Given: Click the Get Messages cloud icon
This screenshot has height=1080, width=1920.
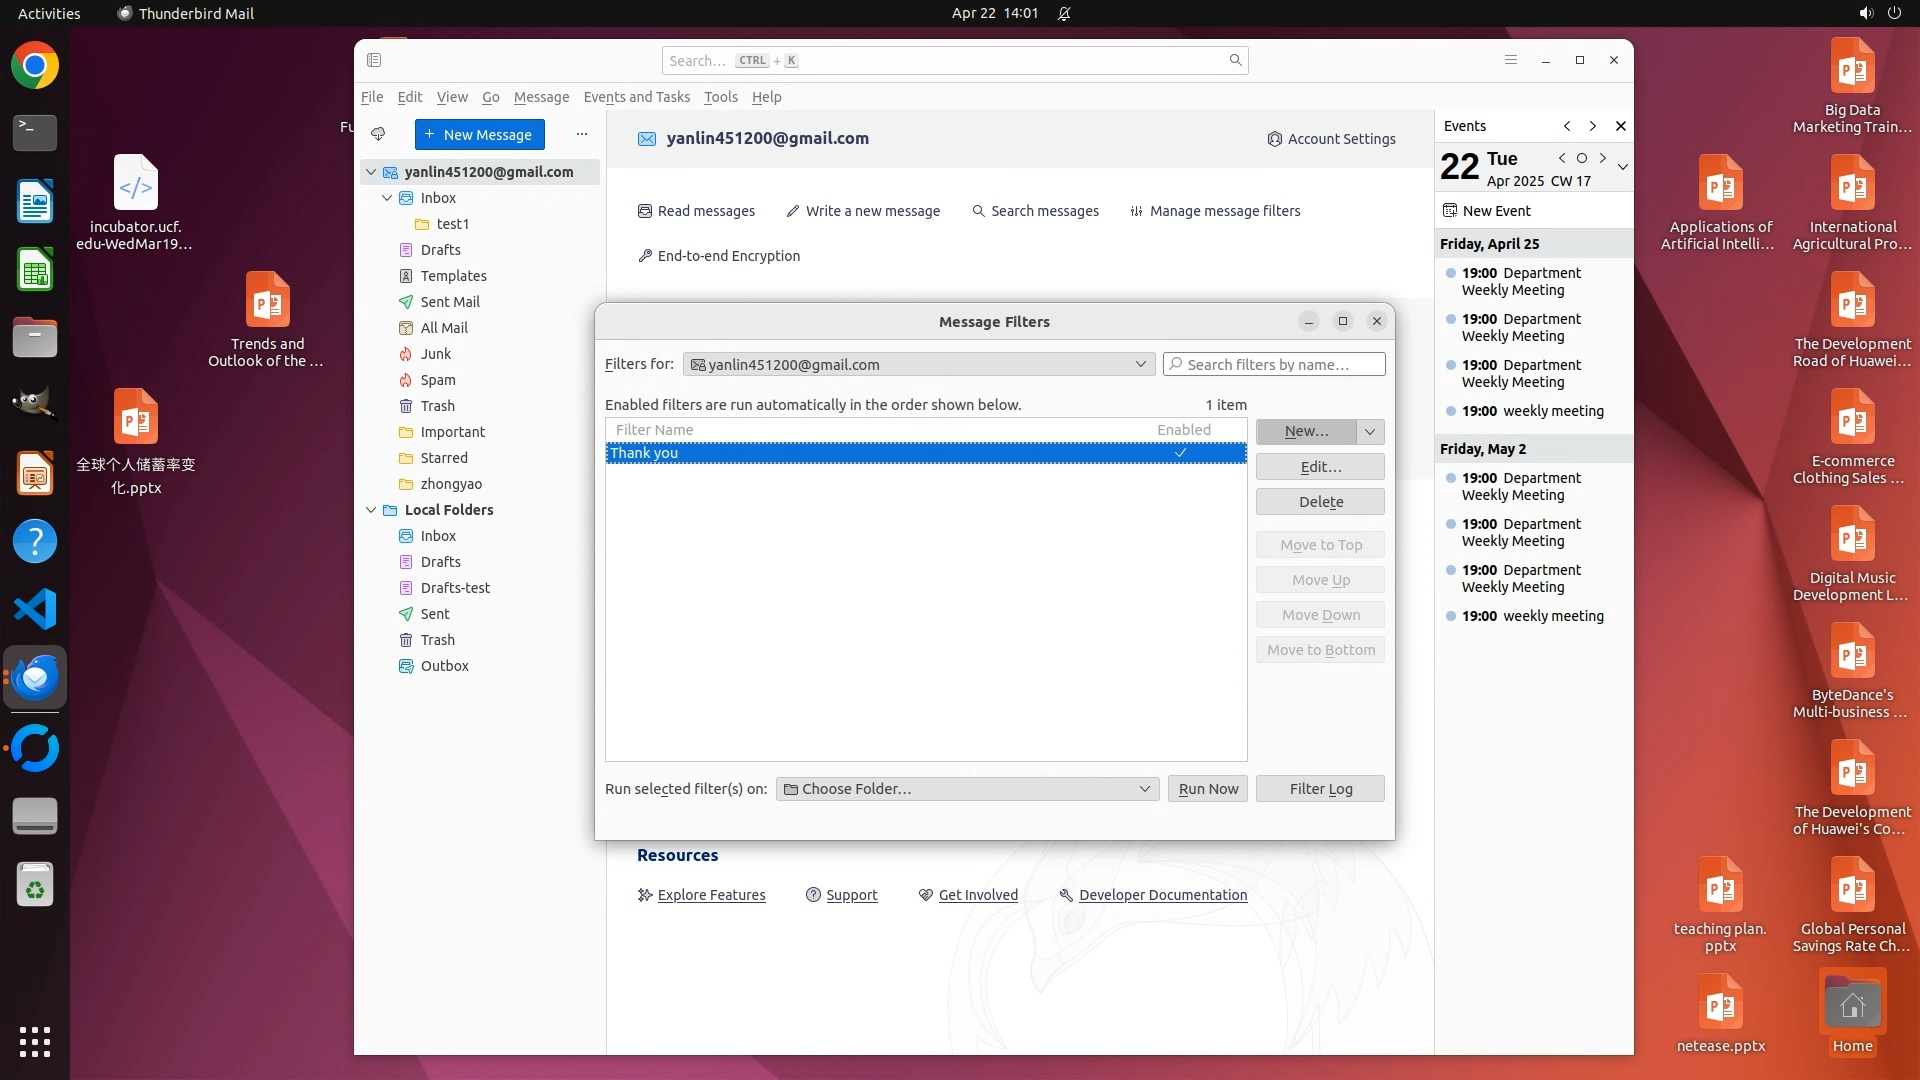Looking at the screenshot, I should point(378,134).
